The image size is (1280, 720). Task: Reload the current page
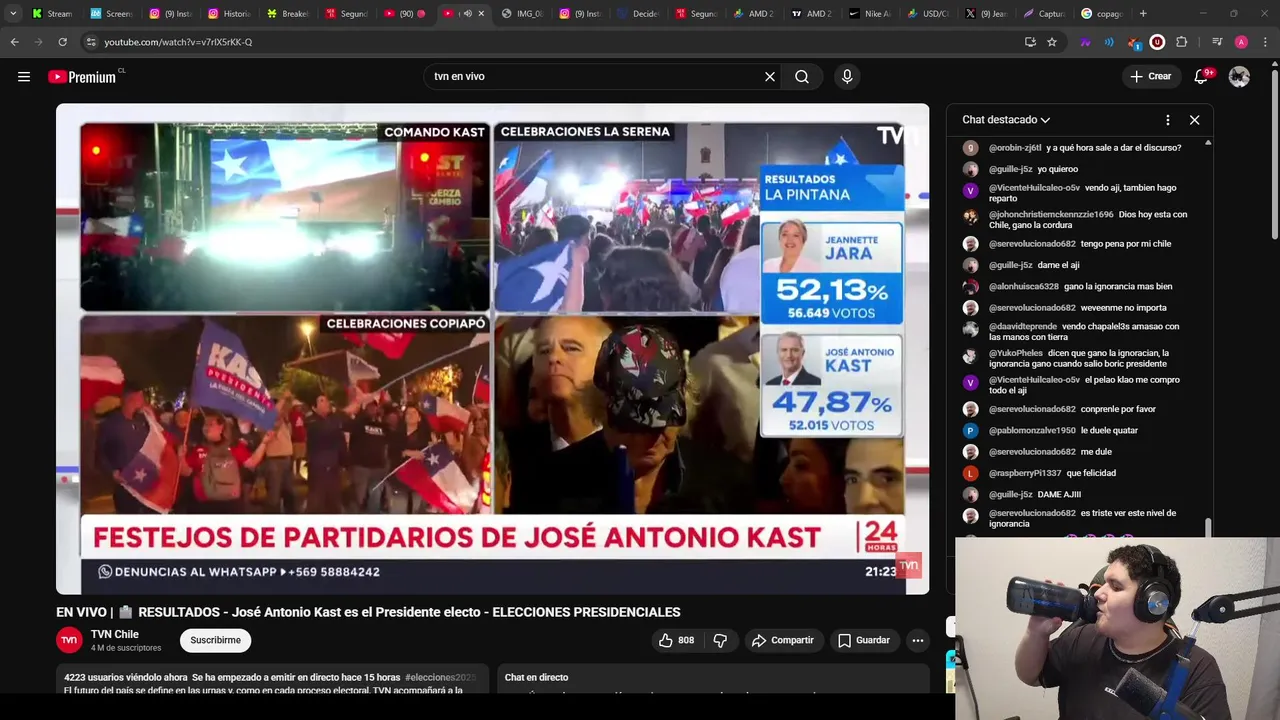(62, 42)
